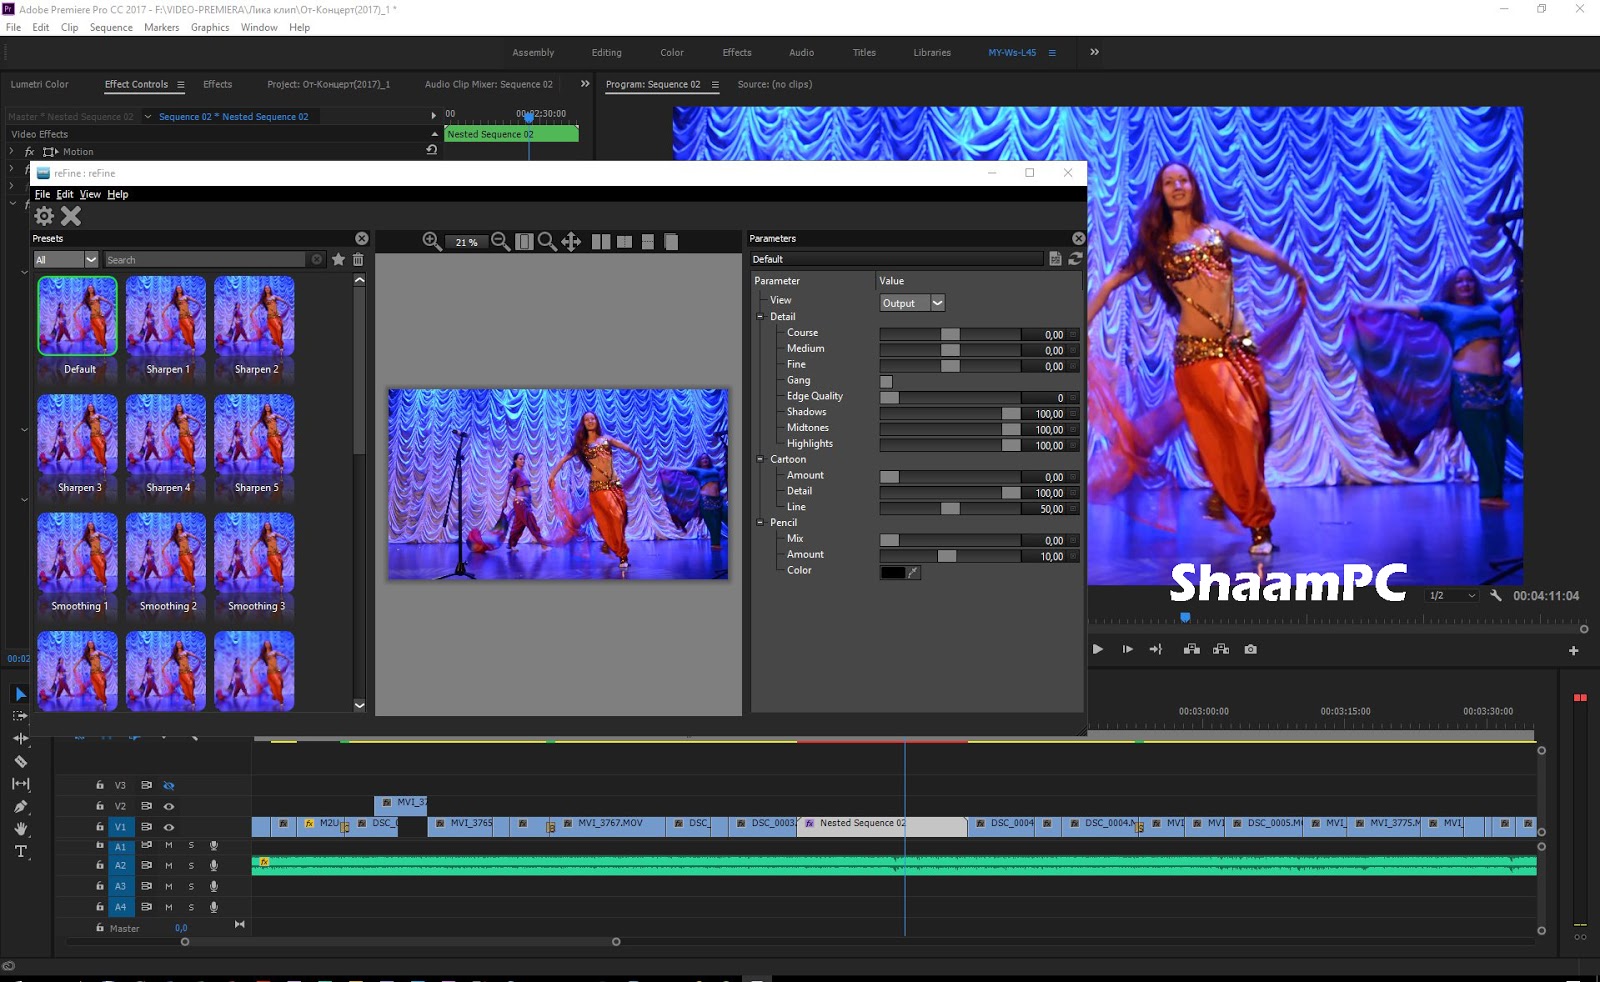Click the reFine settings gear icon
This screenshot has height=982, width=1600.
click(44, 216)
